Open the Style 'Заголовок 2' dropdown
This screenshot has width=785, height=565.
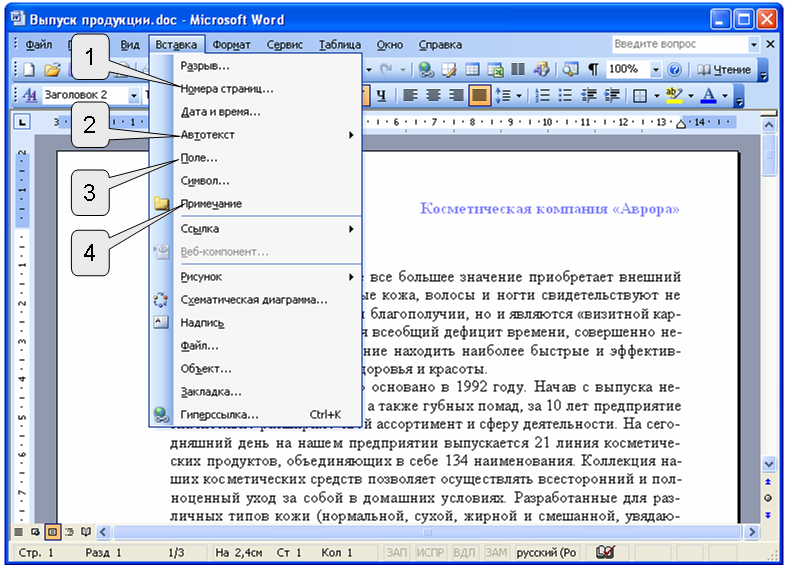pyautogui.click(x=134, y=95)
